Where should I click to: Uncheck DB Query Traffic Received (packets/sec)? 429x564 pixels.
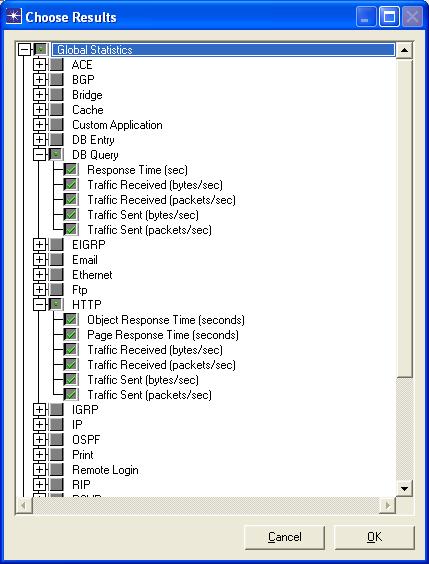[71, 200]
